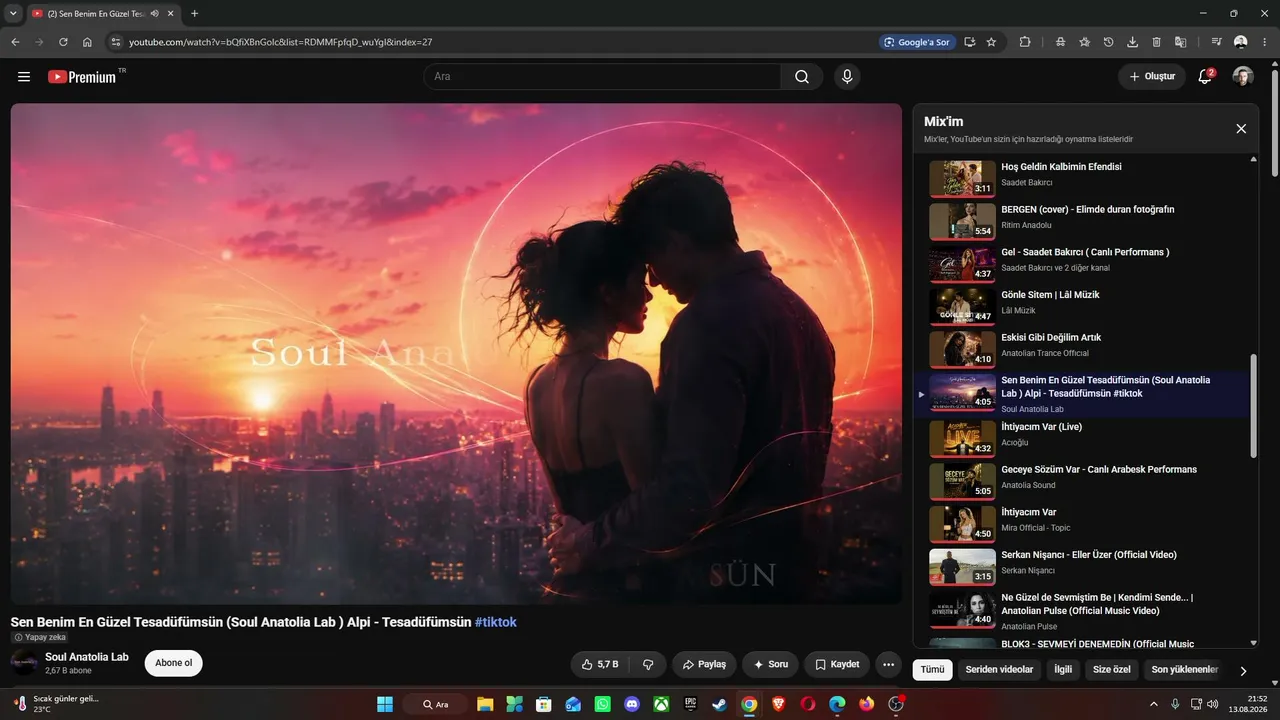This screenshot has height=720, width=1280.
Task: Reload the page in Chrome
Action: pyautogui.click(x=63, y=42)
